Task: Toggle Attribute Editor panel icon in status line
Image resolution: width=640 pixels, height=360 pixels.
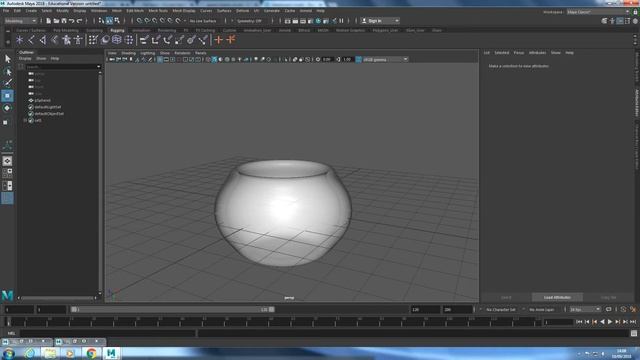Action: click(620, 21)
